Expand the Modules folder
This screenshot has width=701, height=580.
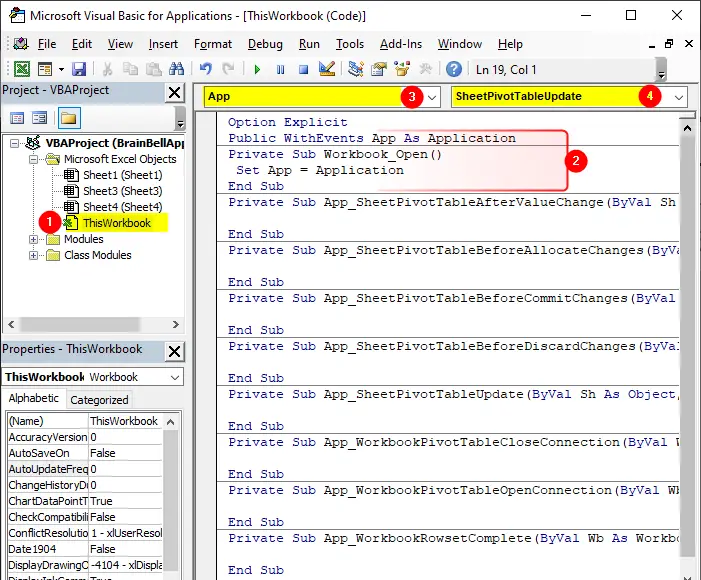coord(33,239)
